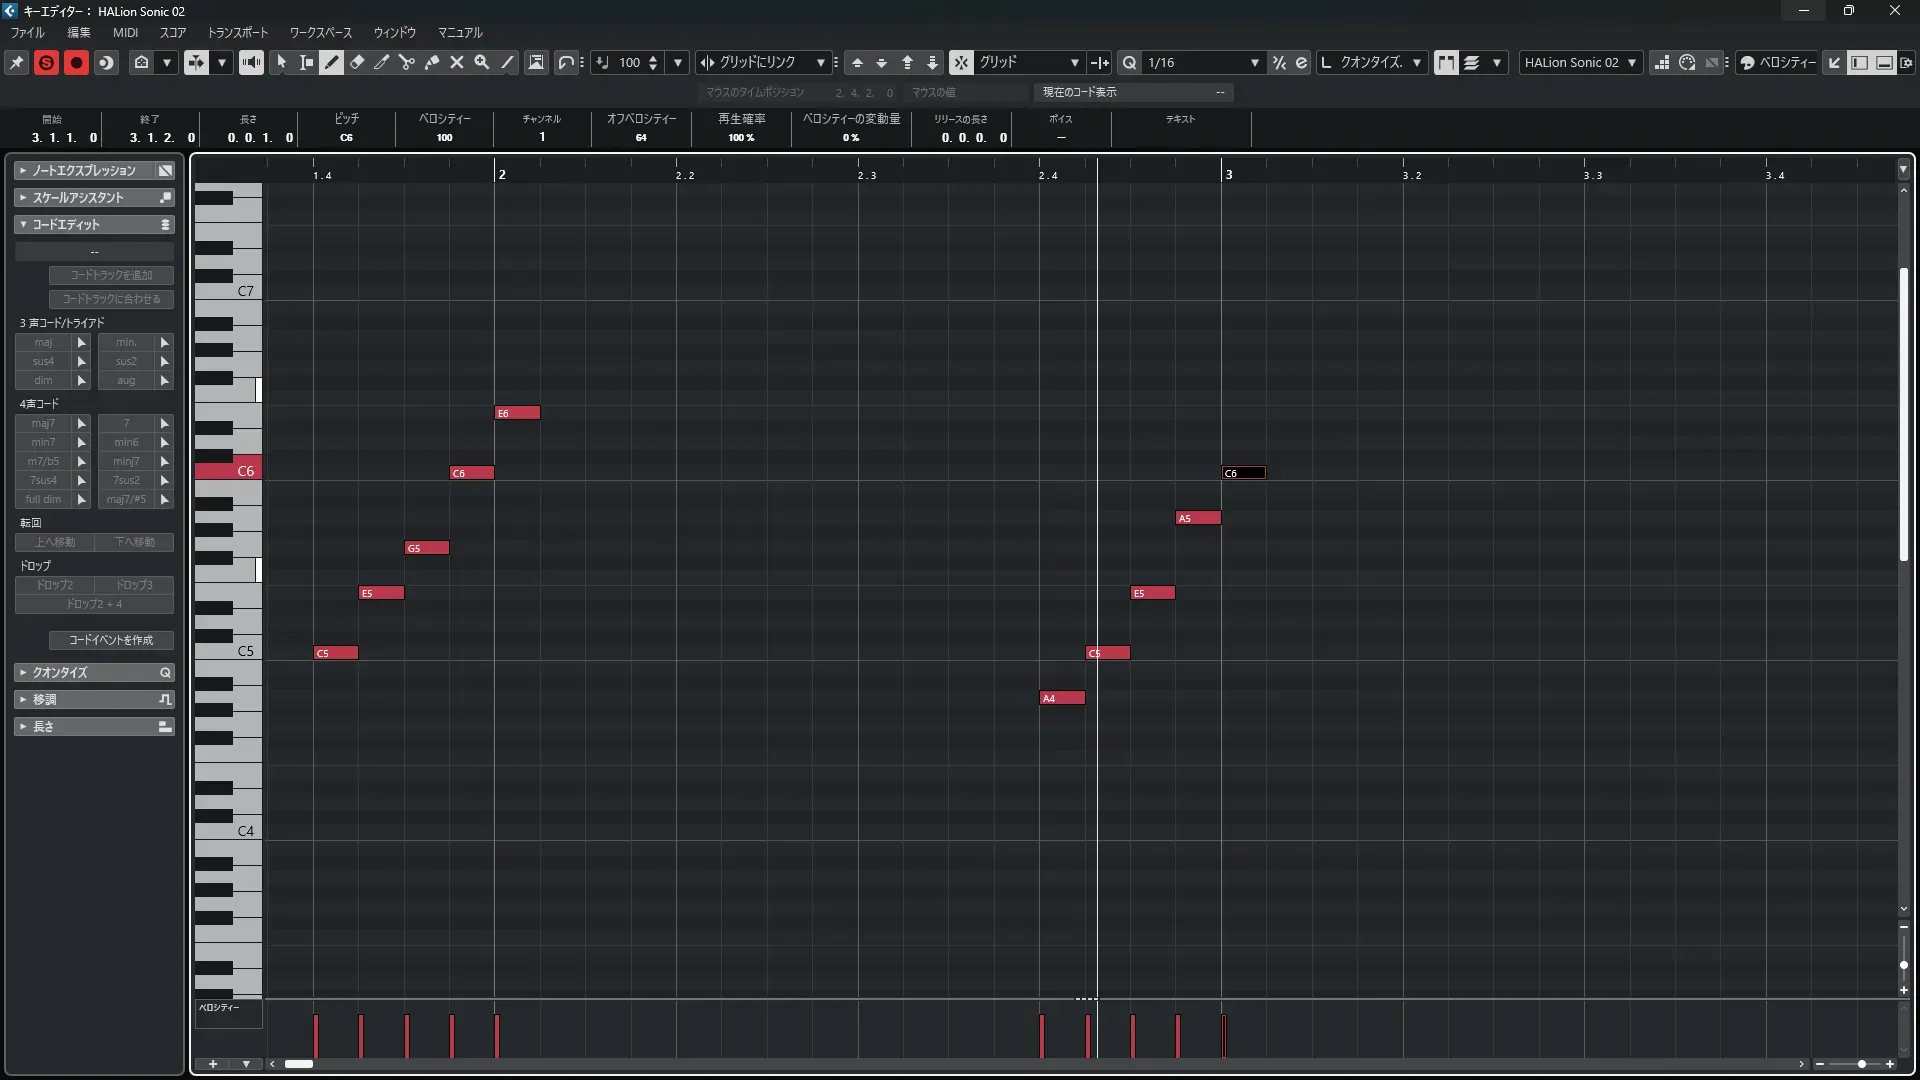Toggle Solo Editor button
1920x1080 pixels.
[x=46, y=62]
